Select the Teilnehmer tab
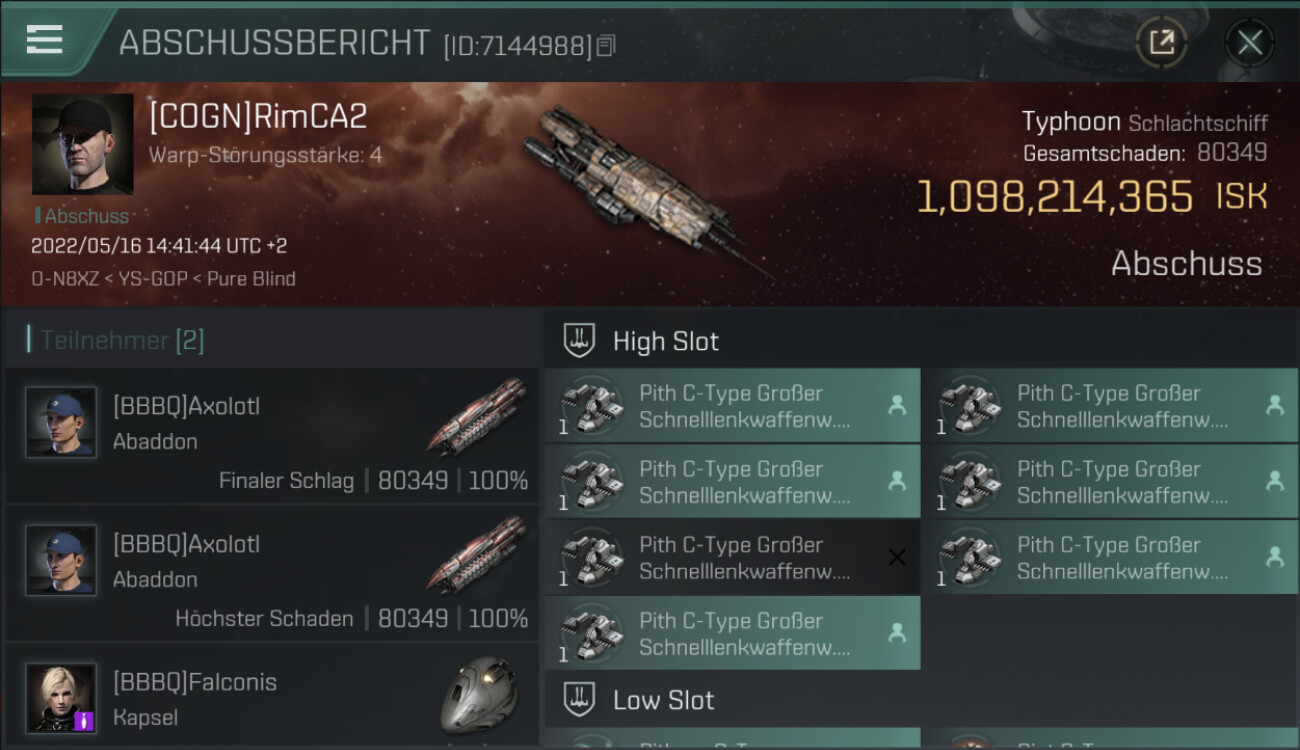The image size is (1300, 750). 120,340
